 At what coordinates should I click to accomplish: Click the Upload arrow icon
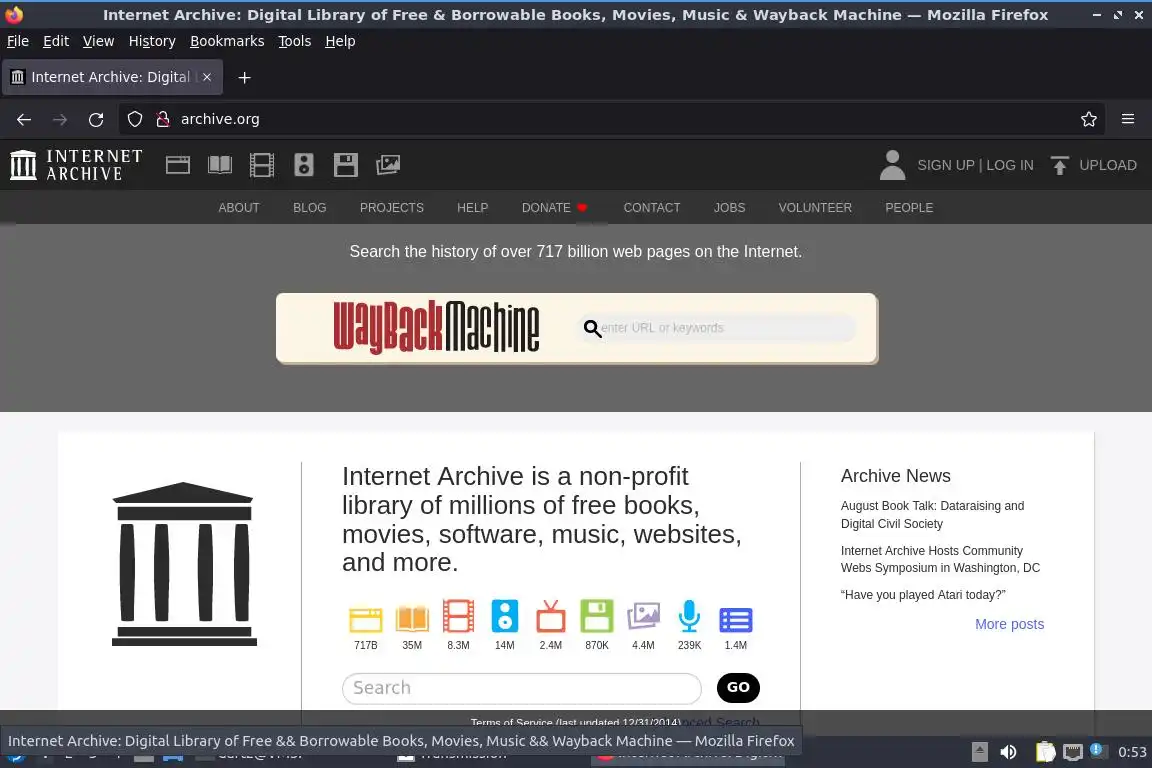pyautogui.click(x=1059, y=165)
